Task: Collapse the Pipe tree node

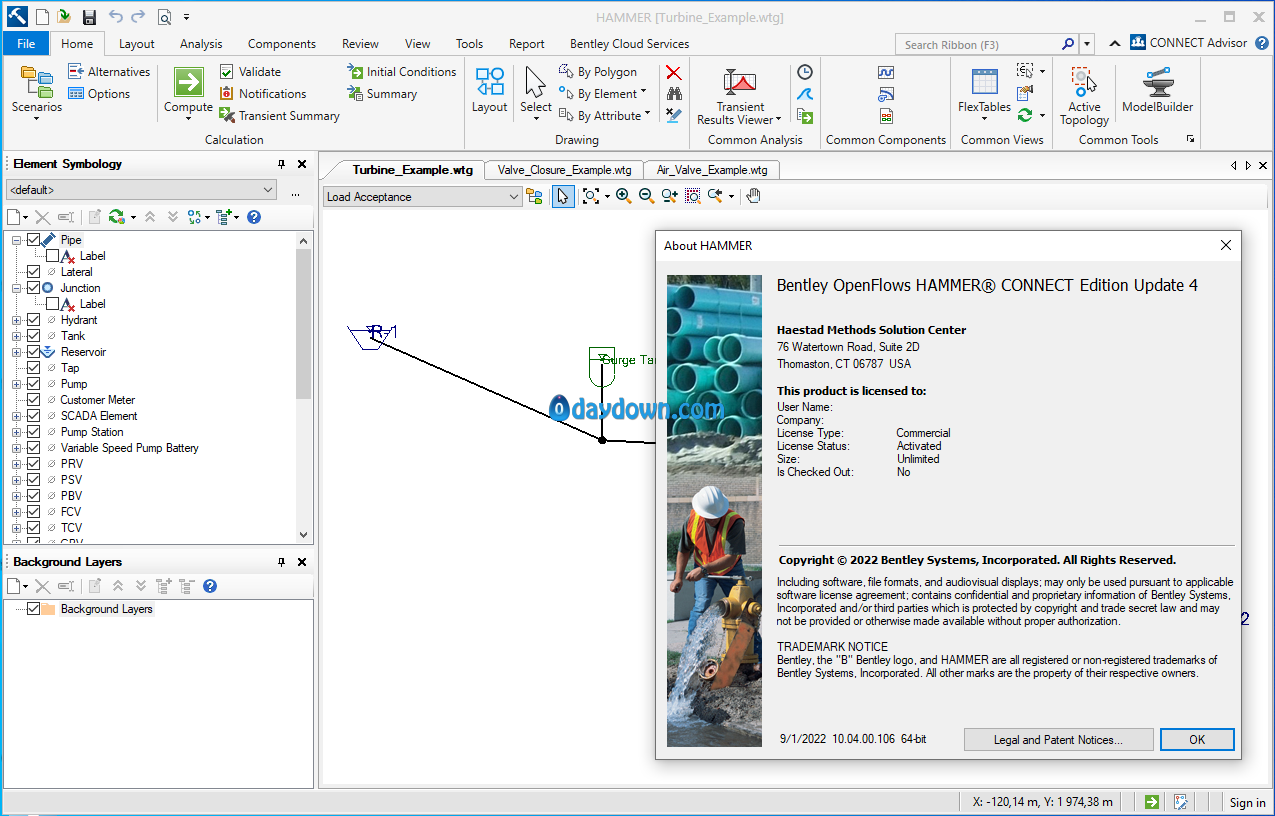Action: tap(16, 240)
